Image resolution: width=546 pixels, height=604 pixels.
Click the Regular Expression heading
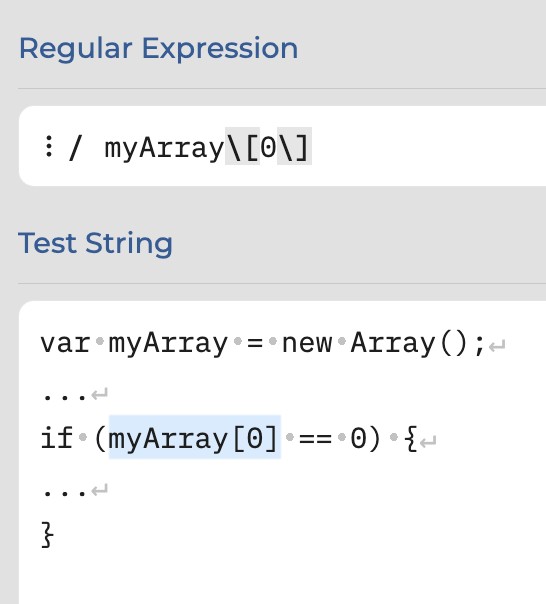tap(158, 49)
